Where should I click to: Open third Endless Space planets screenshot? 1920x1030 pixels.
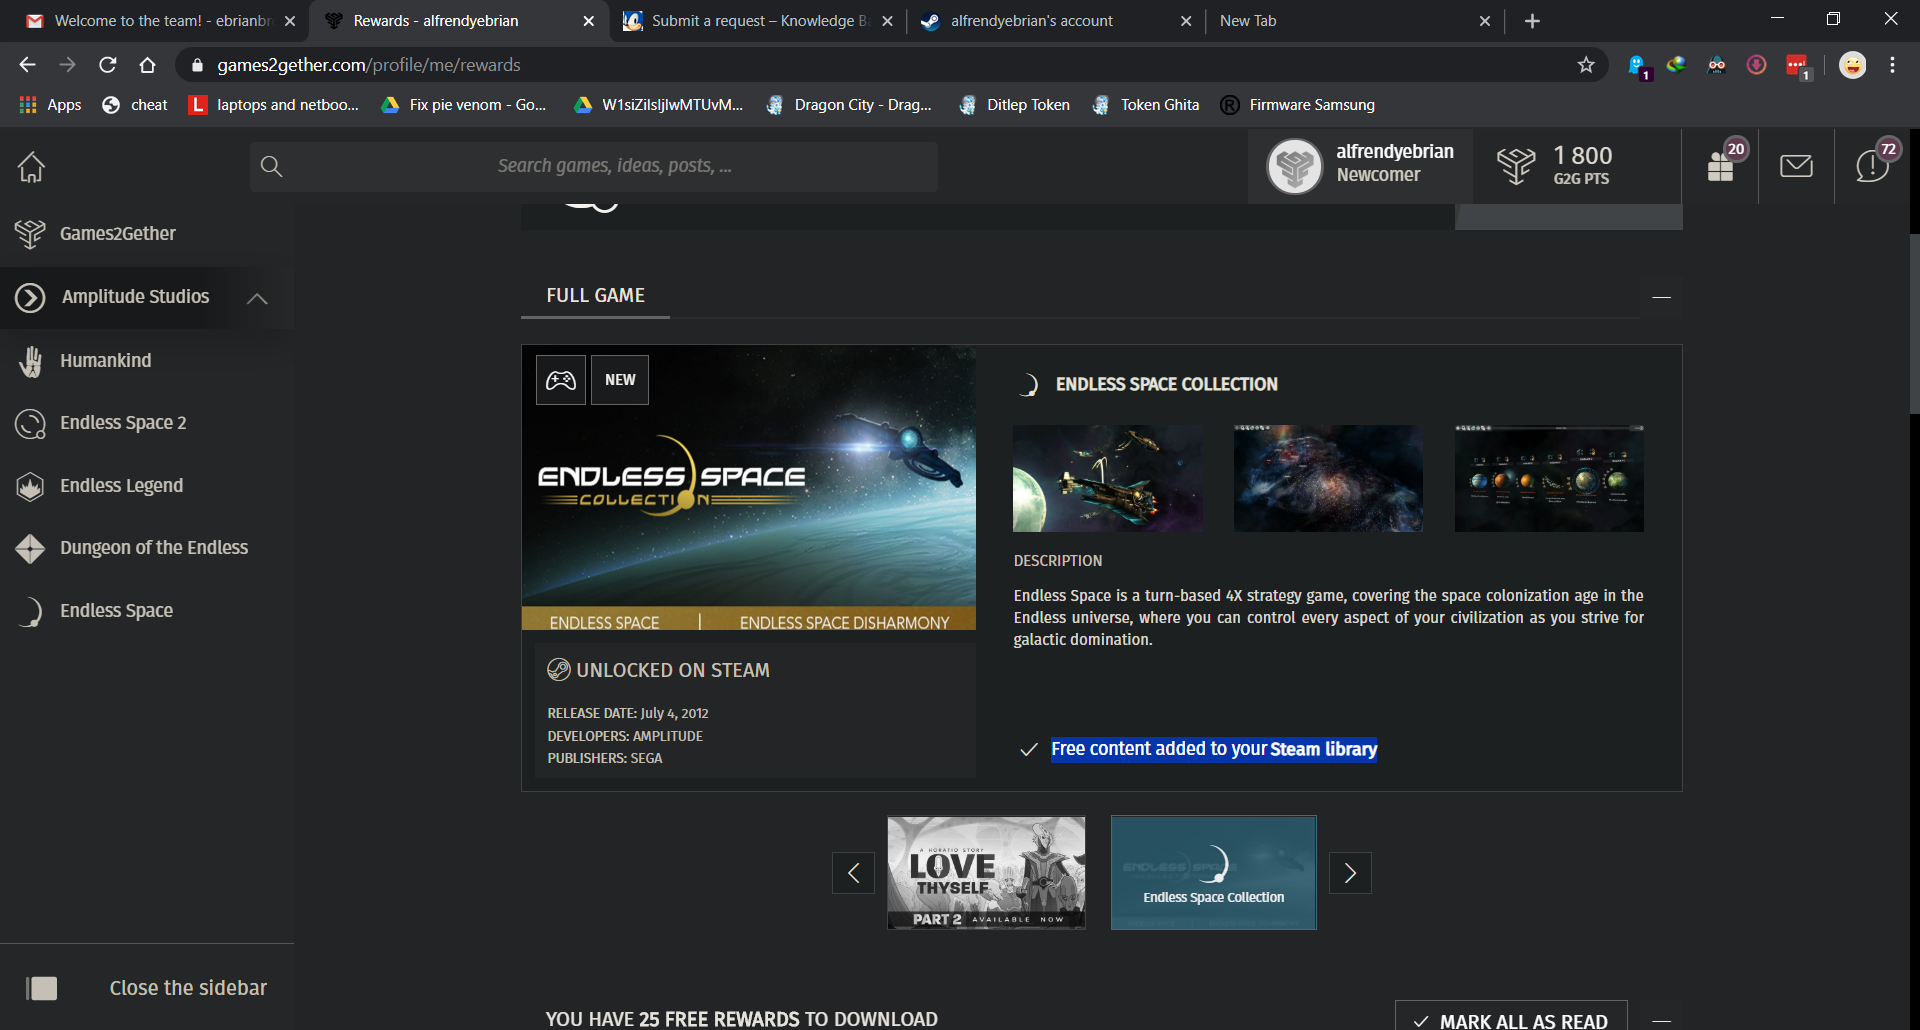point(1549,478)
